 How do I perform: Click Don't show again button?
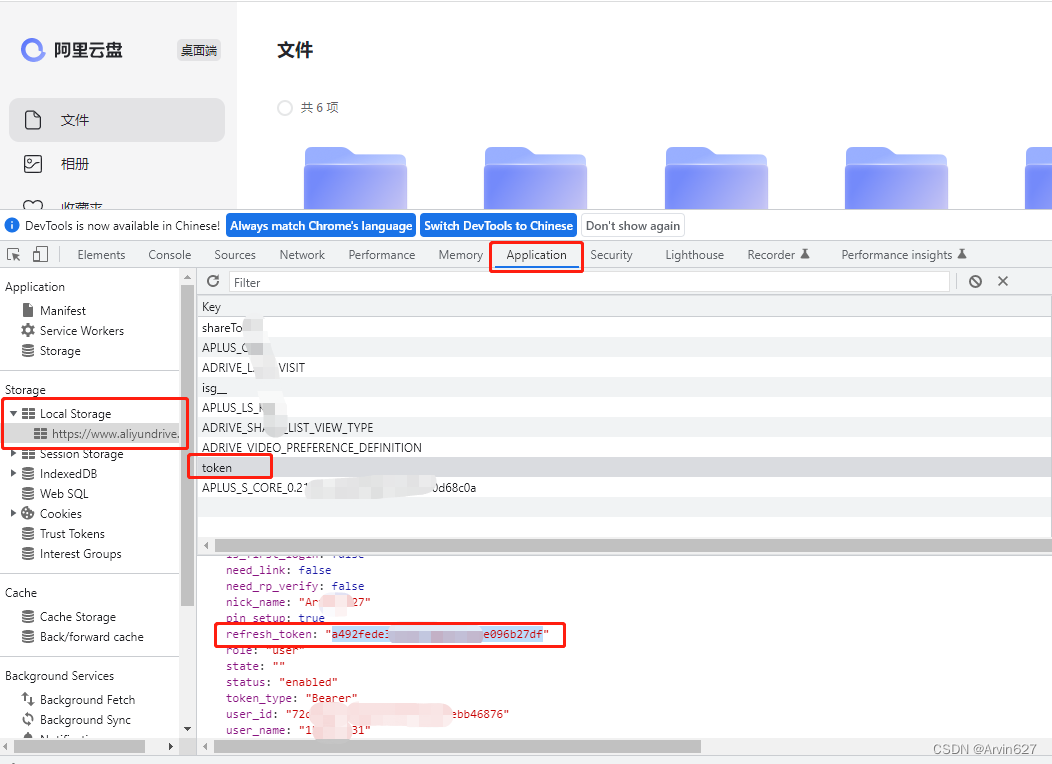point(633,225)
